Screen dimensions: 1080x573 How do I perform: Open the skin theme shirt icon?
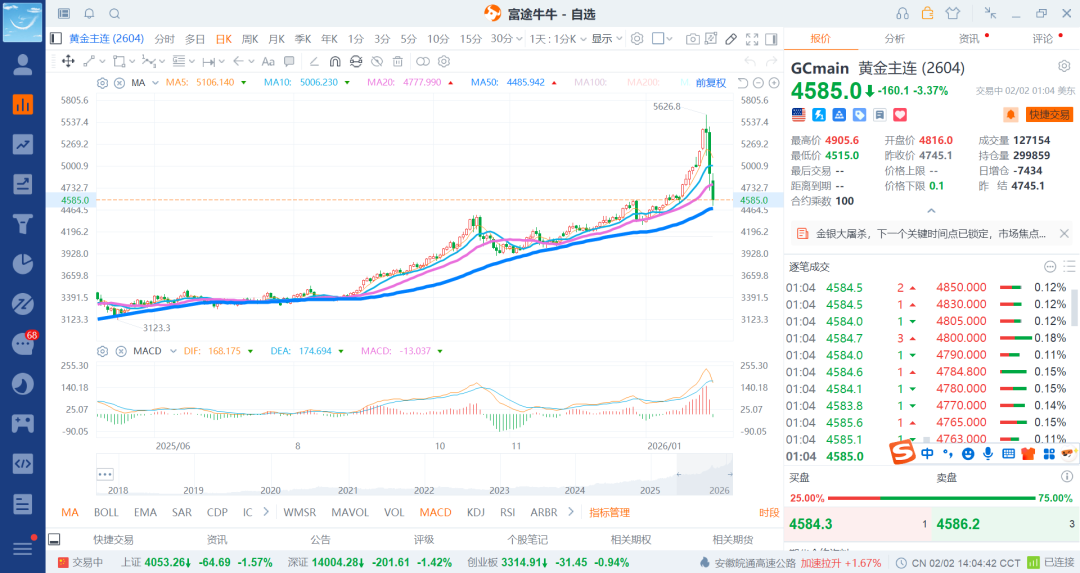pos(953,13)
